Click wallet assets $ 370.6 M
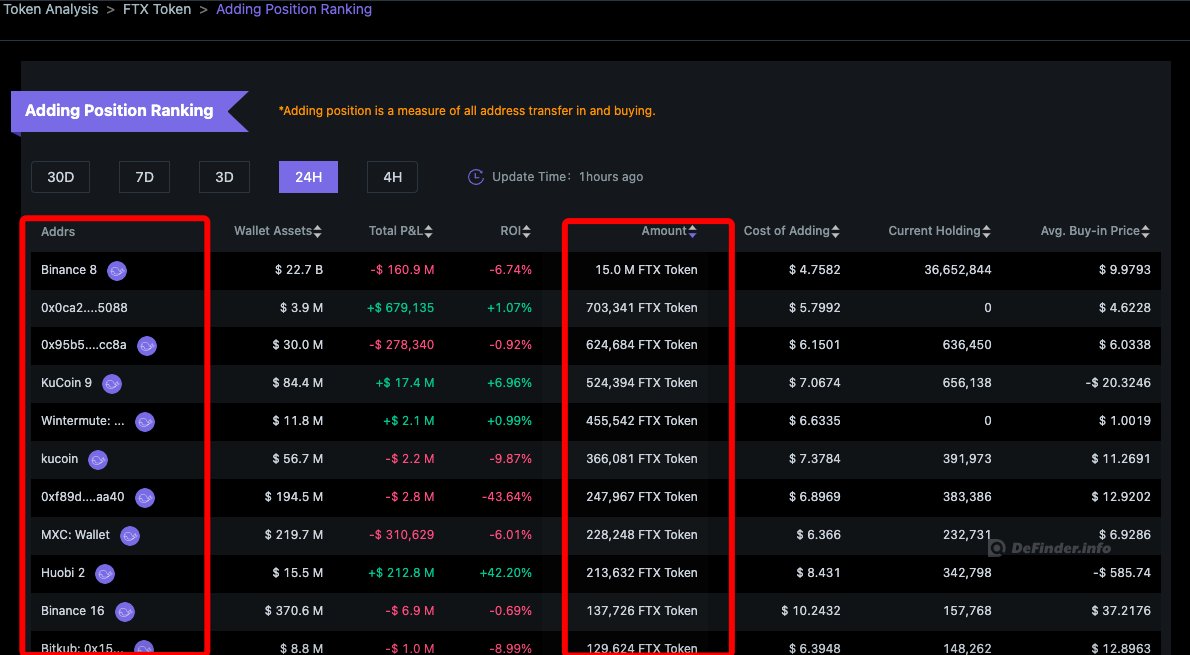 (x=294, y=610)
